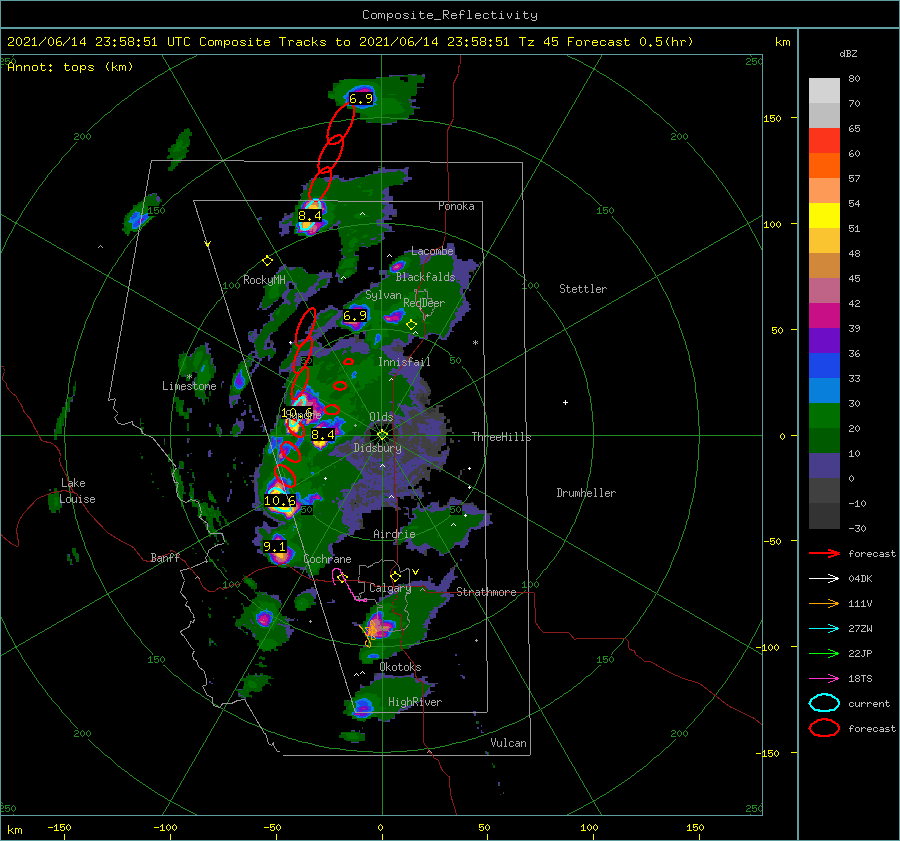The width and height of the screenshot is (900, 841).
Task: Click the asterisk marker above Limestone label
Action: coord(189,377)
